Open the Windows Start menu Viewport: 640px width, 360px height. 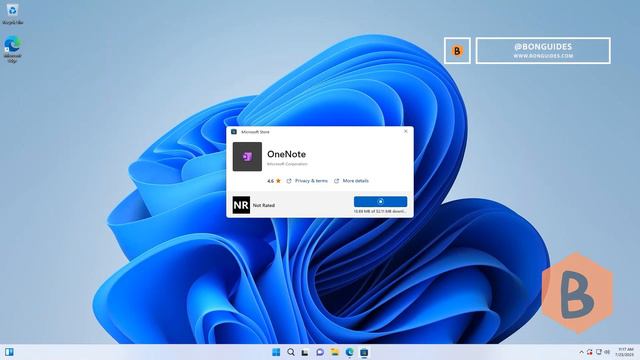(x=276, y=352)
